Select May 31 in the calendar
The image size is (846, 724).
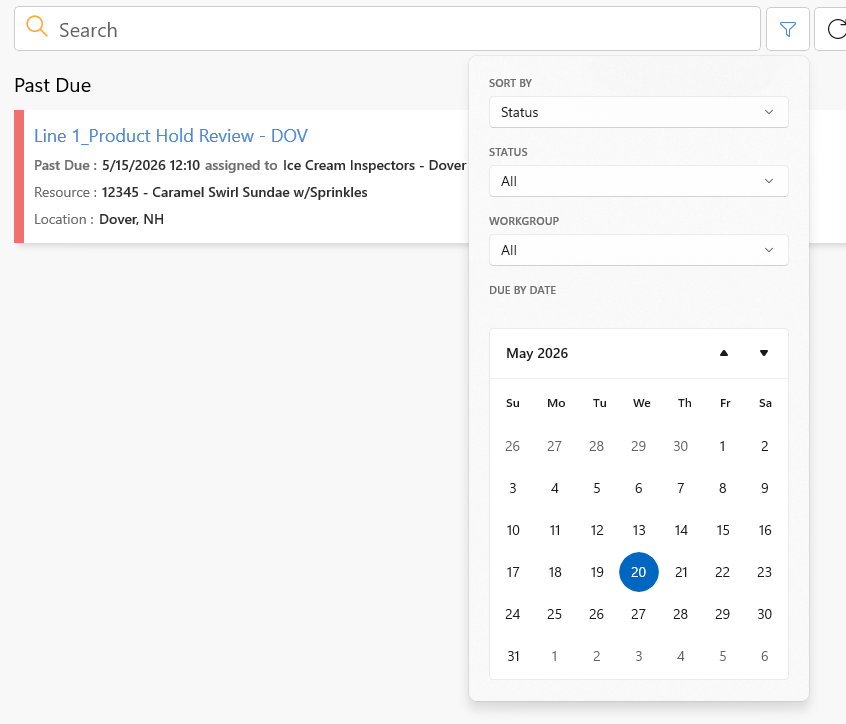point(513,656)
